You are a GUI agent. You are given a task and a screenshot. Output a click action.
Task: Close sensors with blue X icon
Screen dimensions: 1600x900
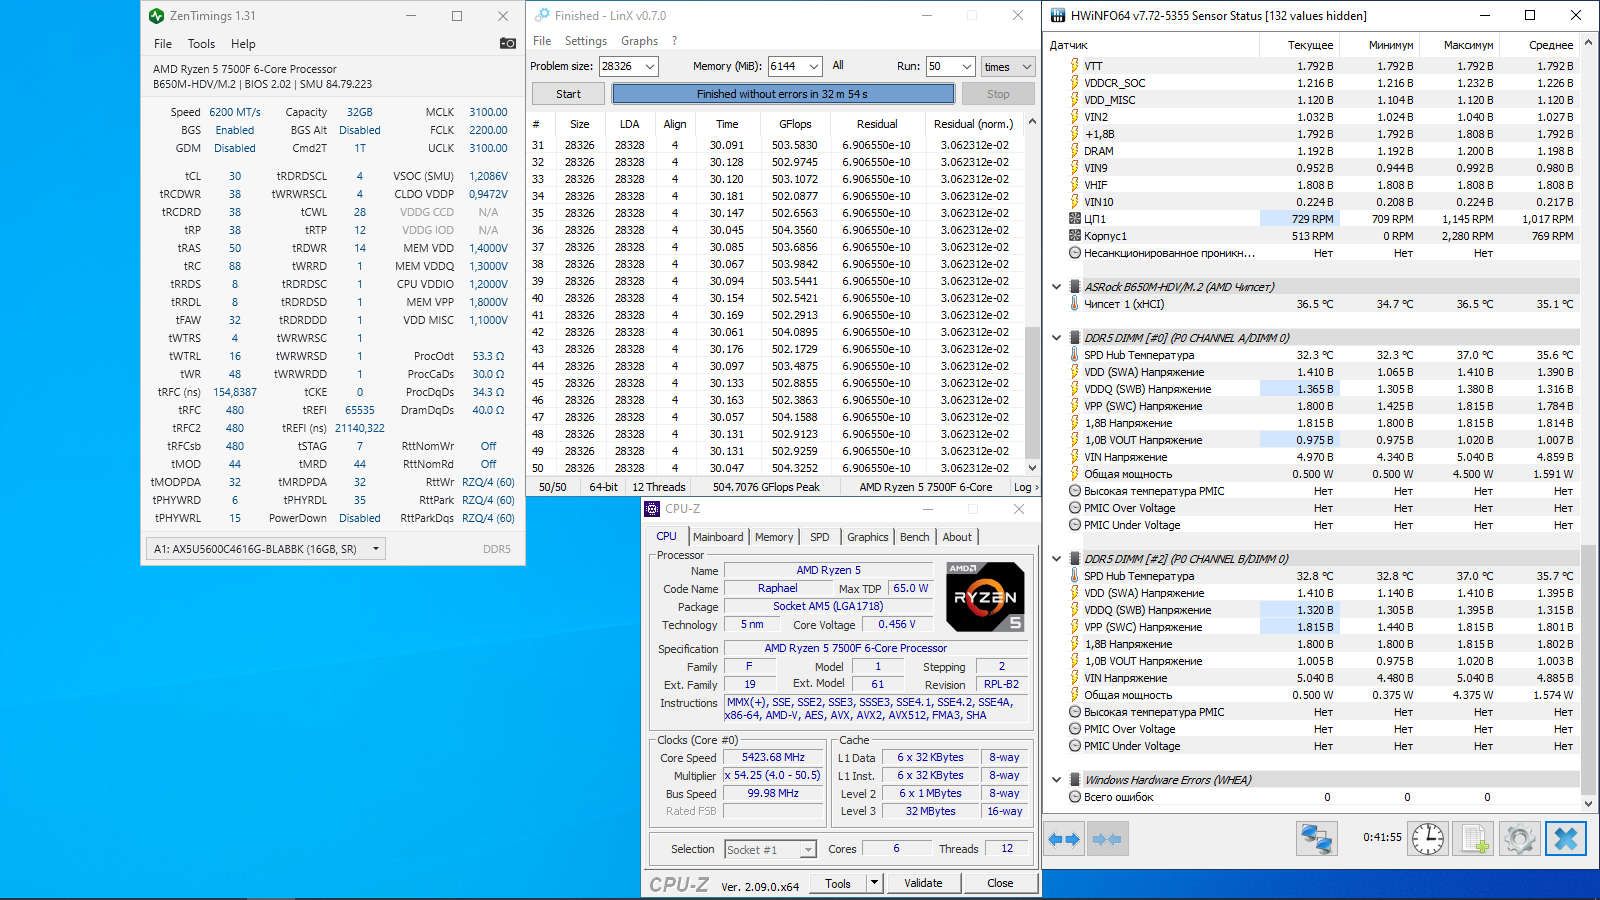(1566, 839)
